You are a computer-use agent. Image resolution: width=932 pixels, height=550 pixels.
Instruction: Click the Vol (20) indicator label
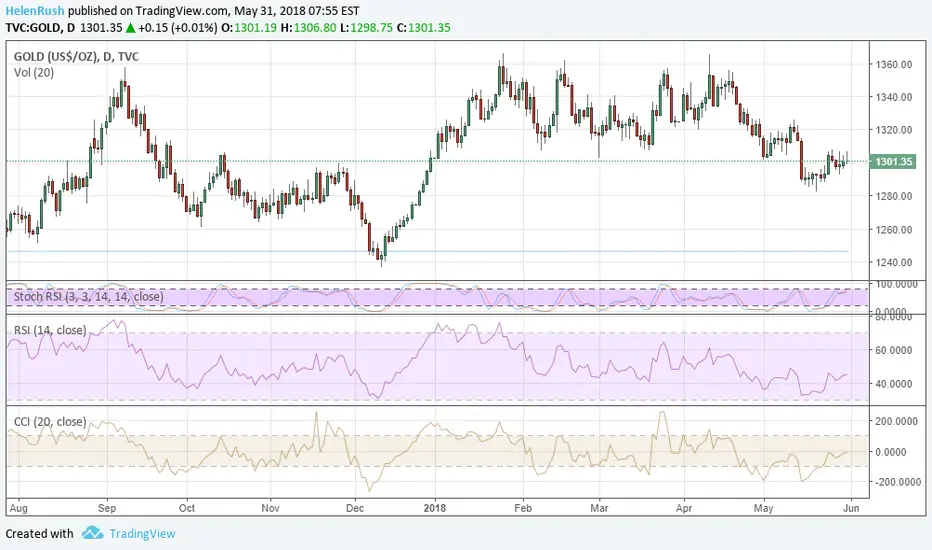coord(34,73)
